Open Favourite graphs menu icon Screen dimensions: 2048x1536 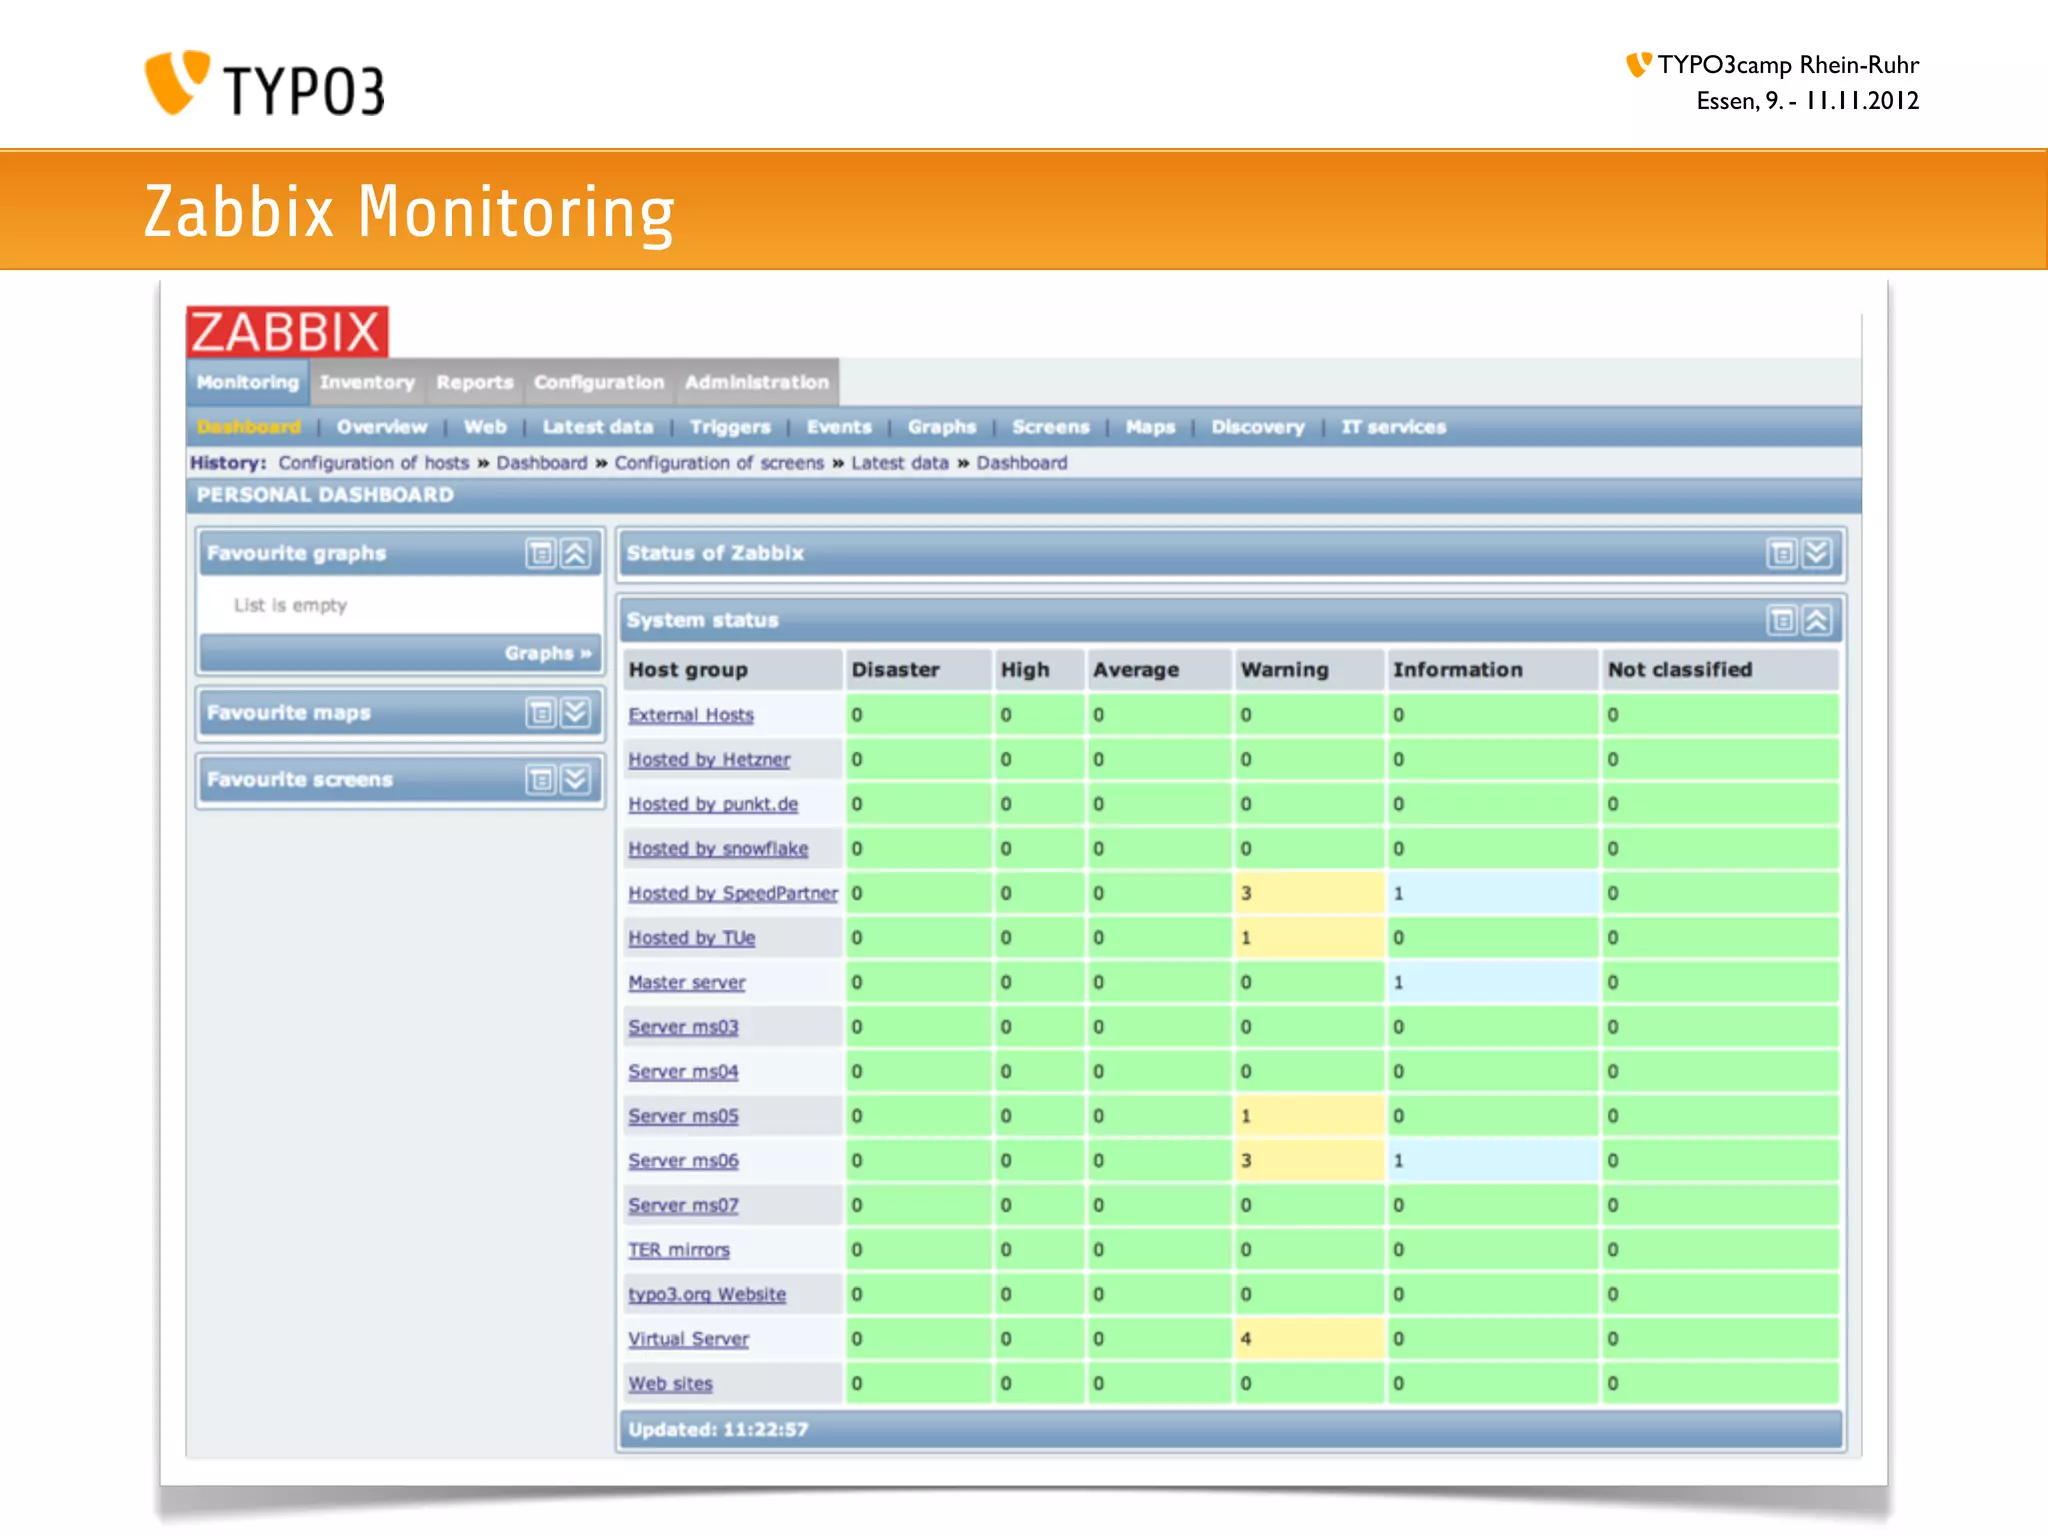540,553
